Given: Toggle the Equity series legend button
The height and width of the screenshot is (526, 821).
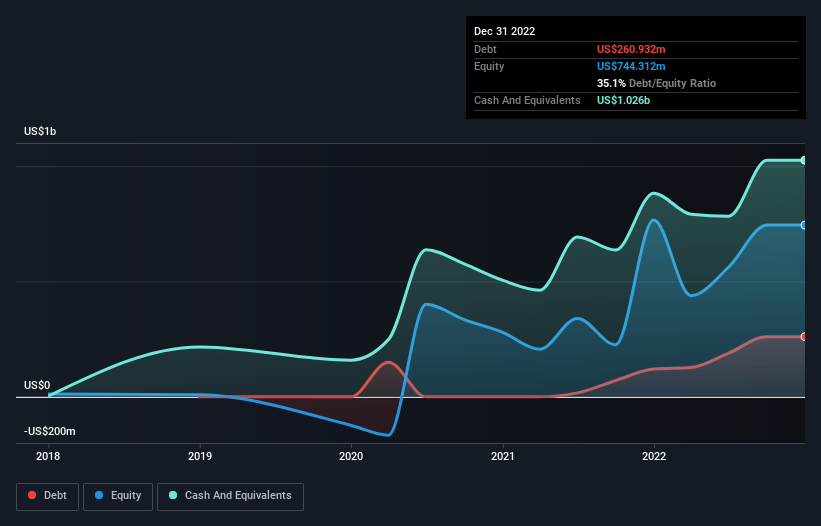Looking at the screenshot, I should tap(118, 496).
